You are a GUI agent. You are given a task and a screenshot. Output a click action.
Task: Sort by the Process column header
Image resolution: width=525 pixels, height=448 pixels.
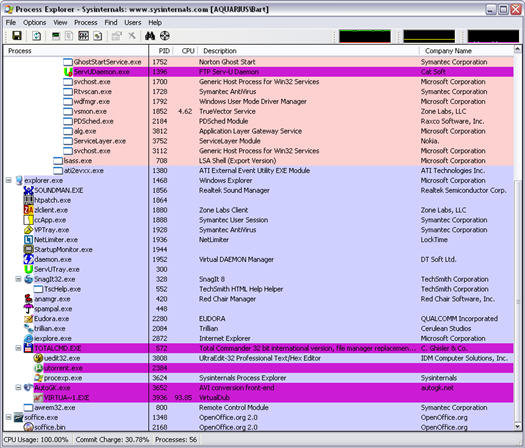point(76,51)
